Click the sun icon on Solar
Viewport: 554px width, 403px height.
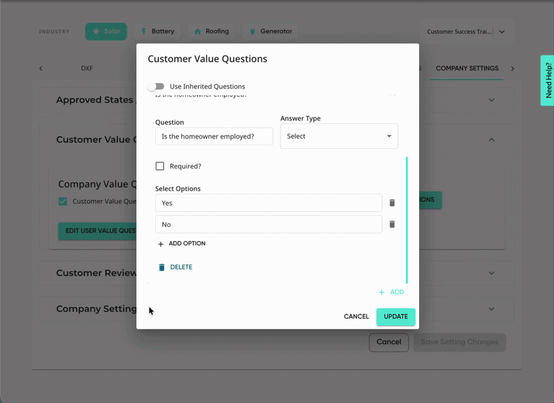(96, 31)
